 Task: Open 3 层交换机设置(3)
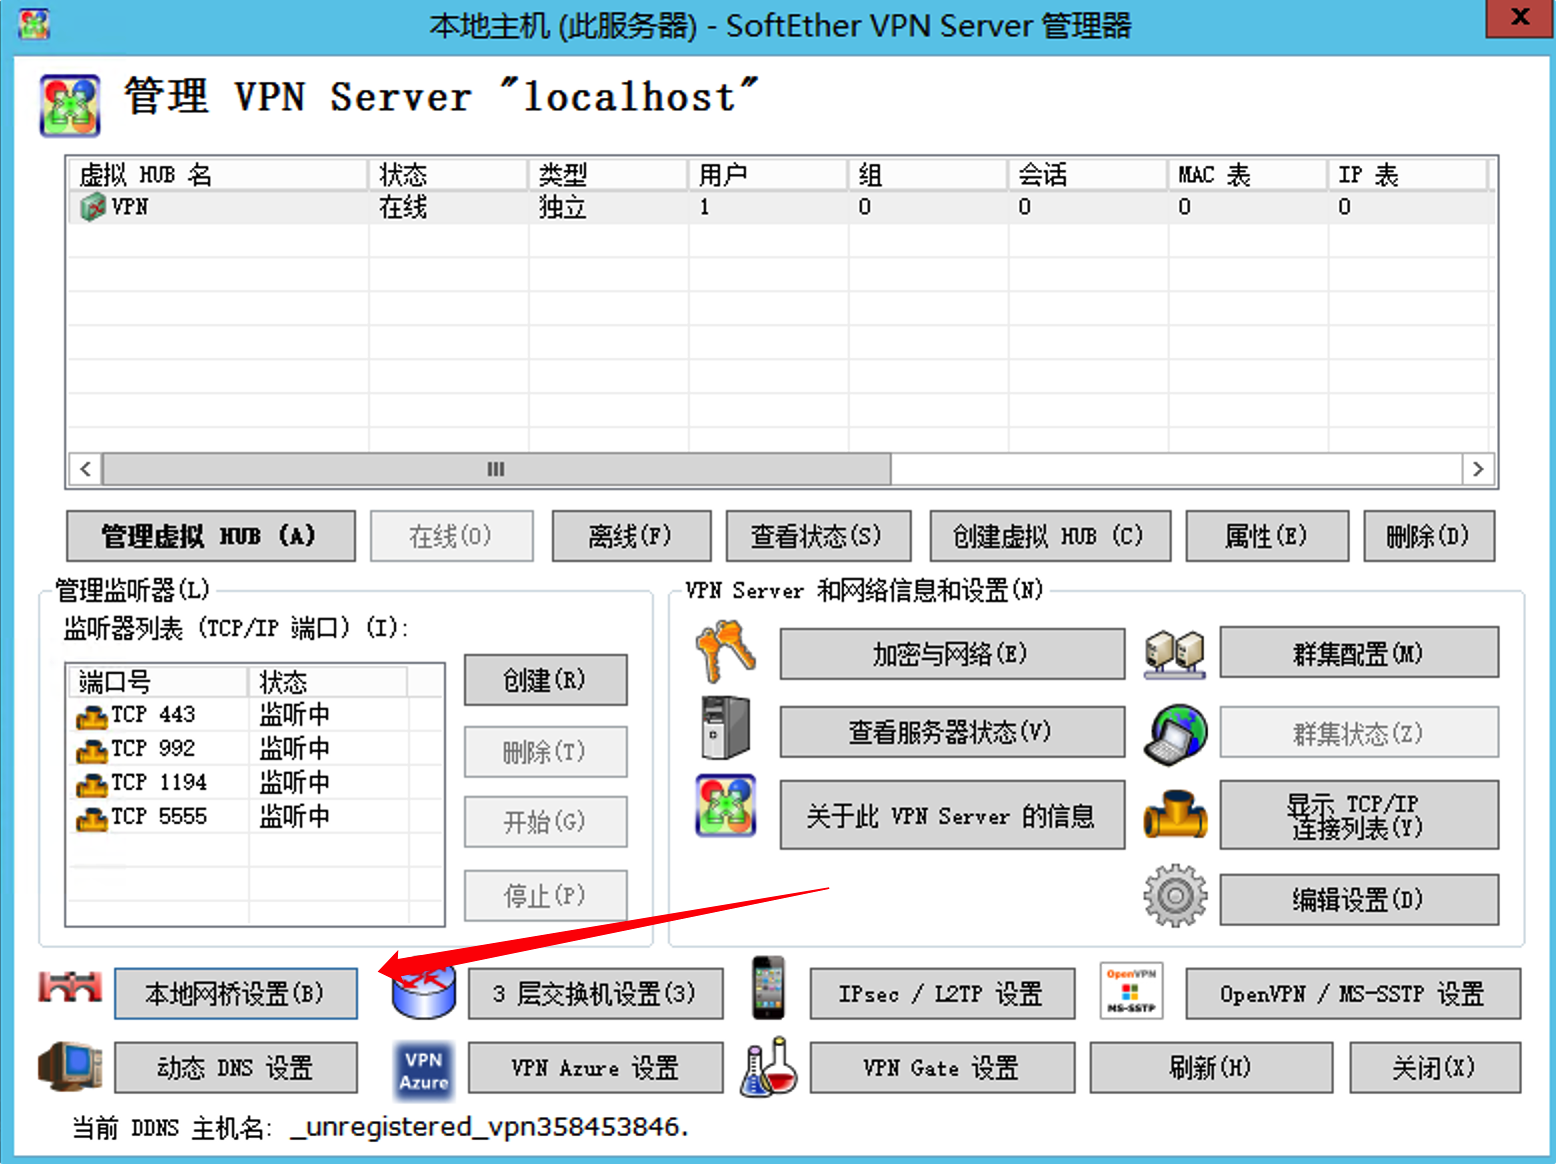(x=595, y=993)
